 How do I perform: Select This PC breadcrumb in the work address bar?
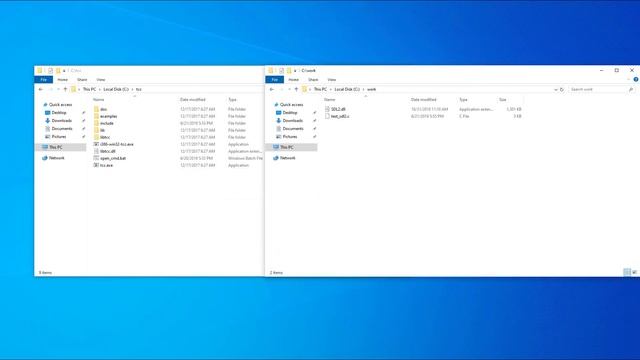coord(320,89)
